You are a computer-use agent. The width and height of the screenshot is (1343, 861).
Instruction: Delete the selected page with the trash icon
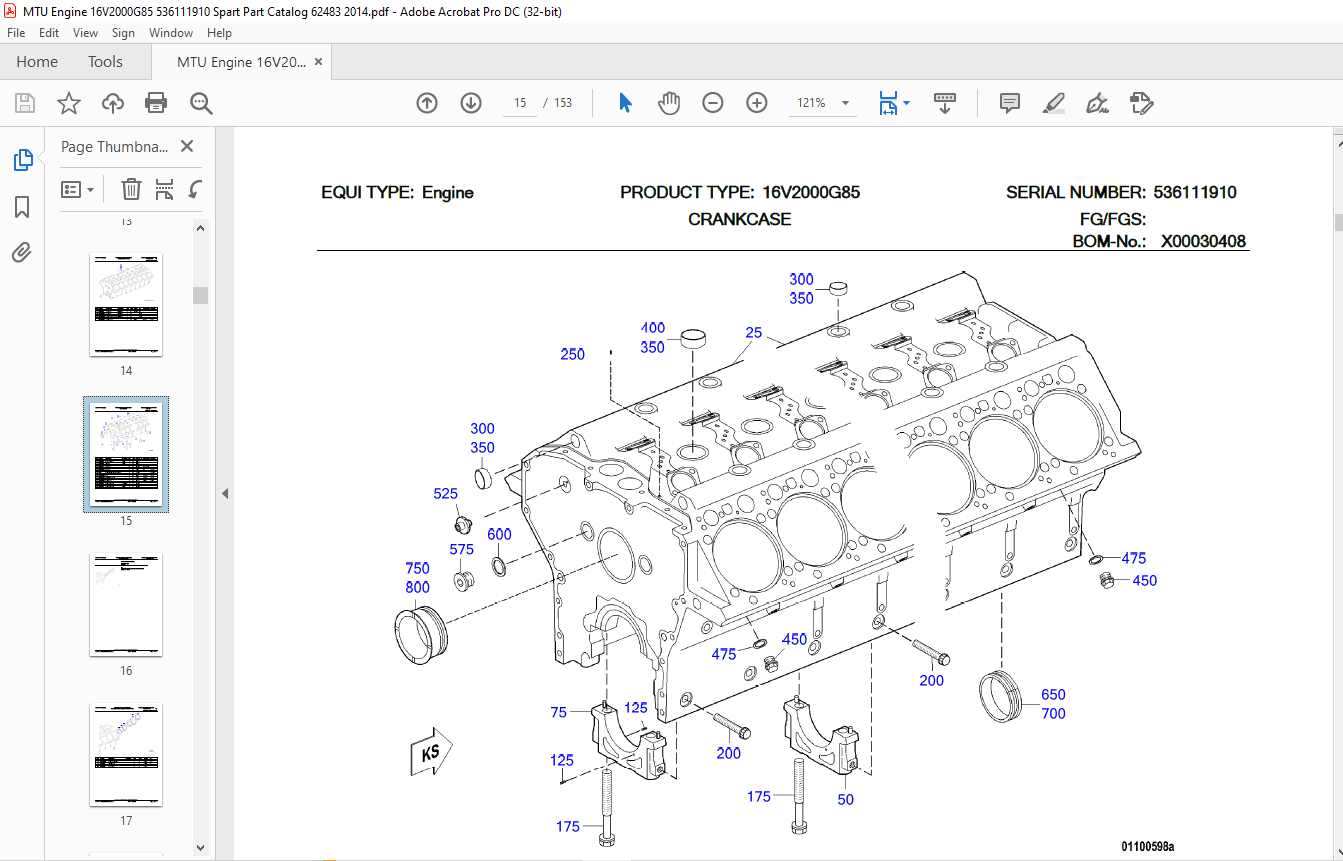point(131,189)
